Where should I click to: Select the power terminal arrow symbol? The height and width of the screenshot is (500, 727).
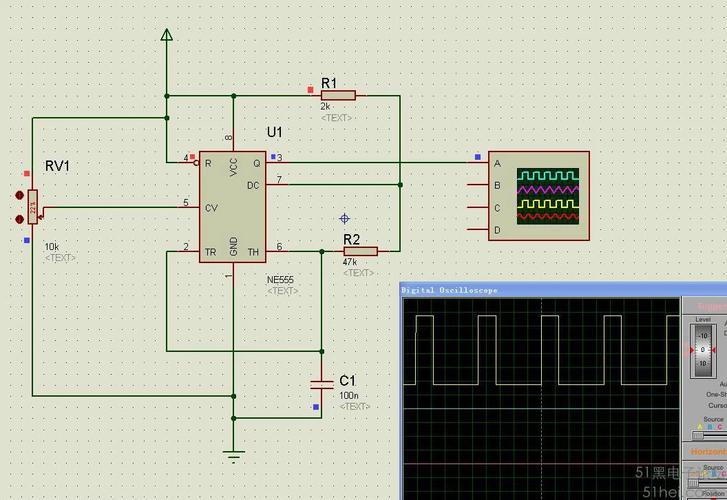click(x=166, y=35)
